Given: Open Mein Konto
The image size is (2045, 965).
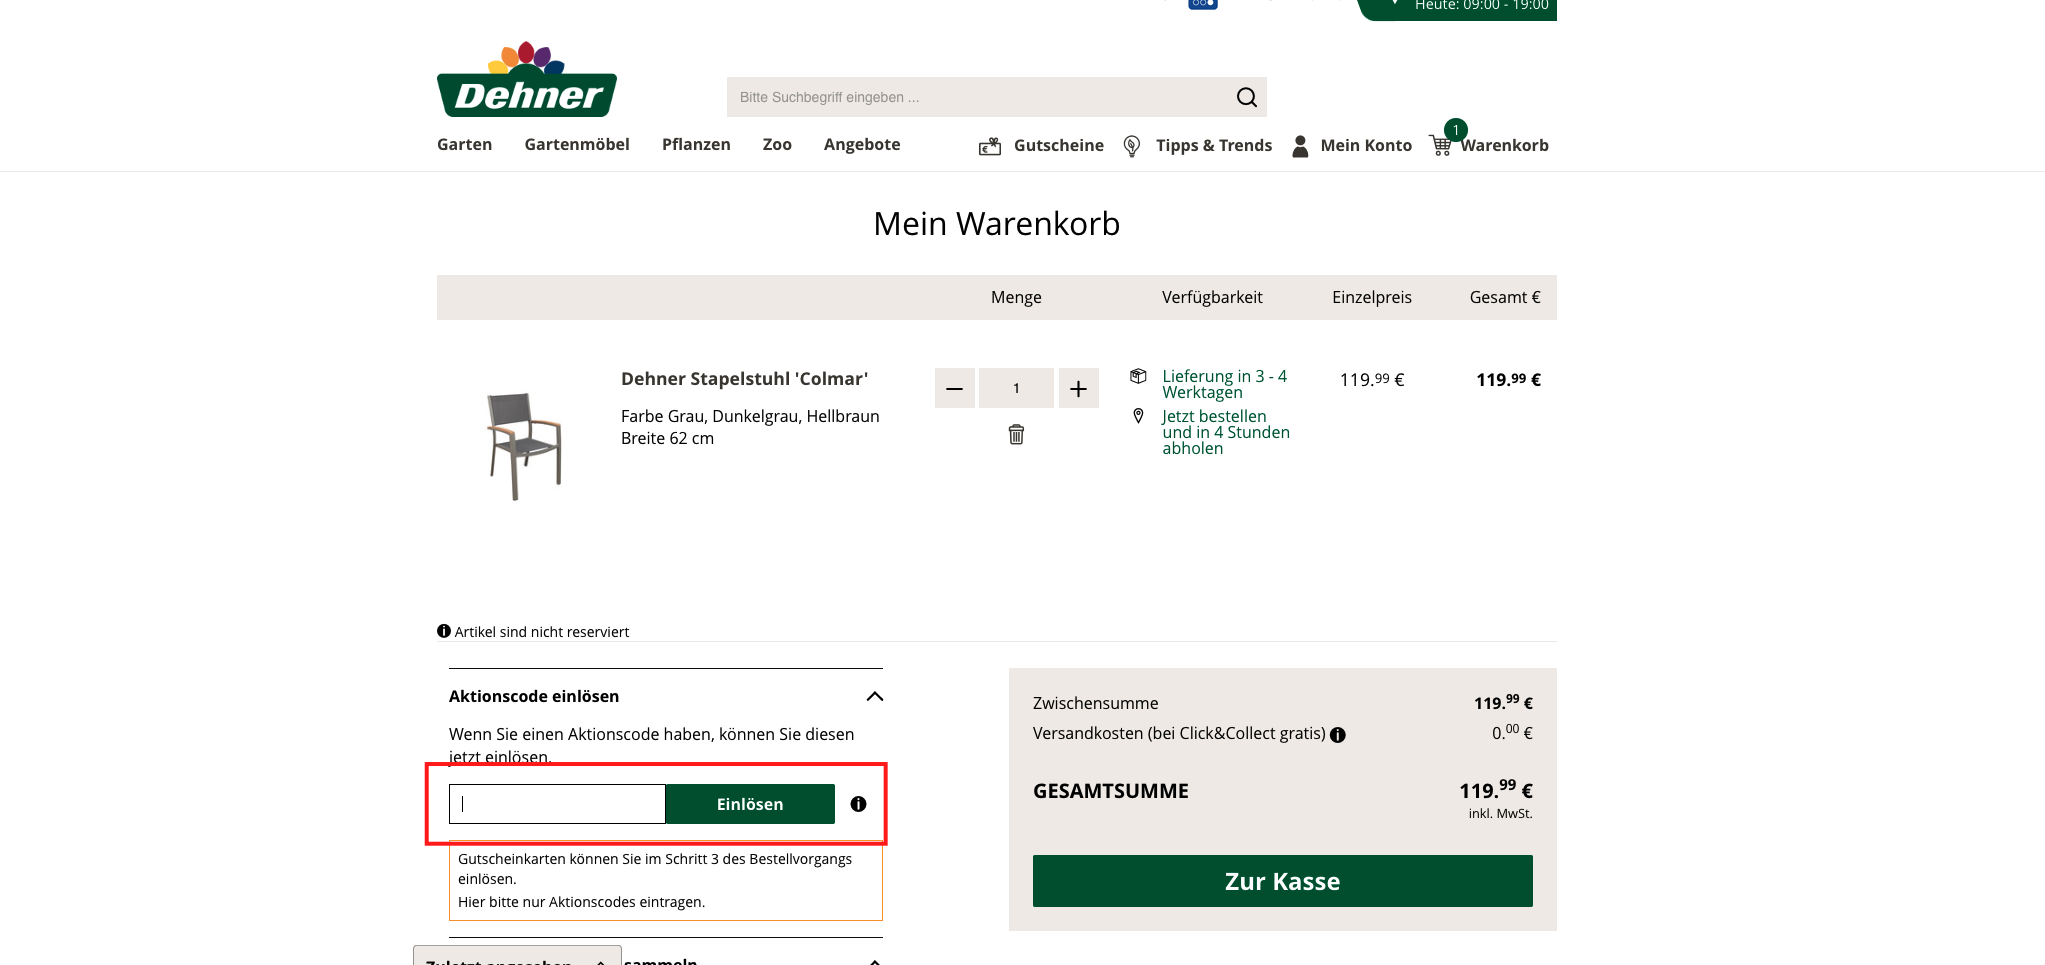Looking at the screenshot, I should click(1366, 145).
